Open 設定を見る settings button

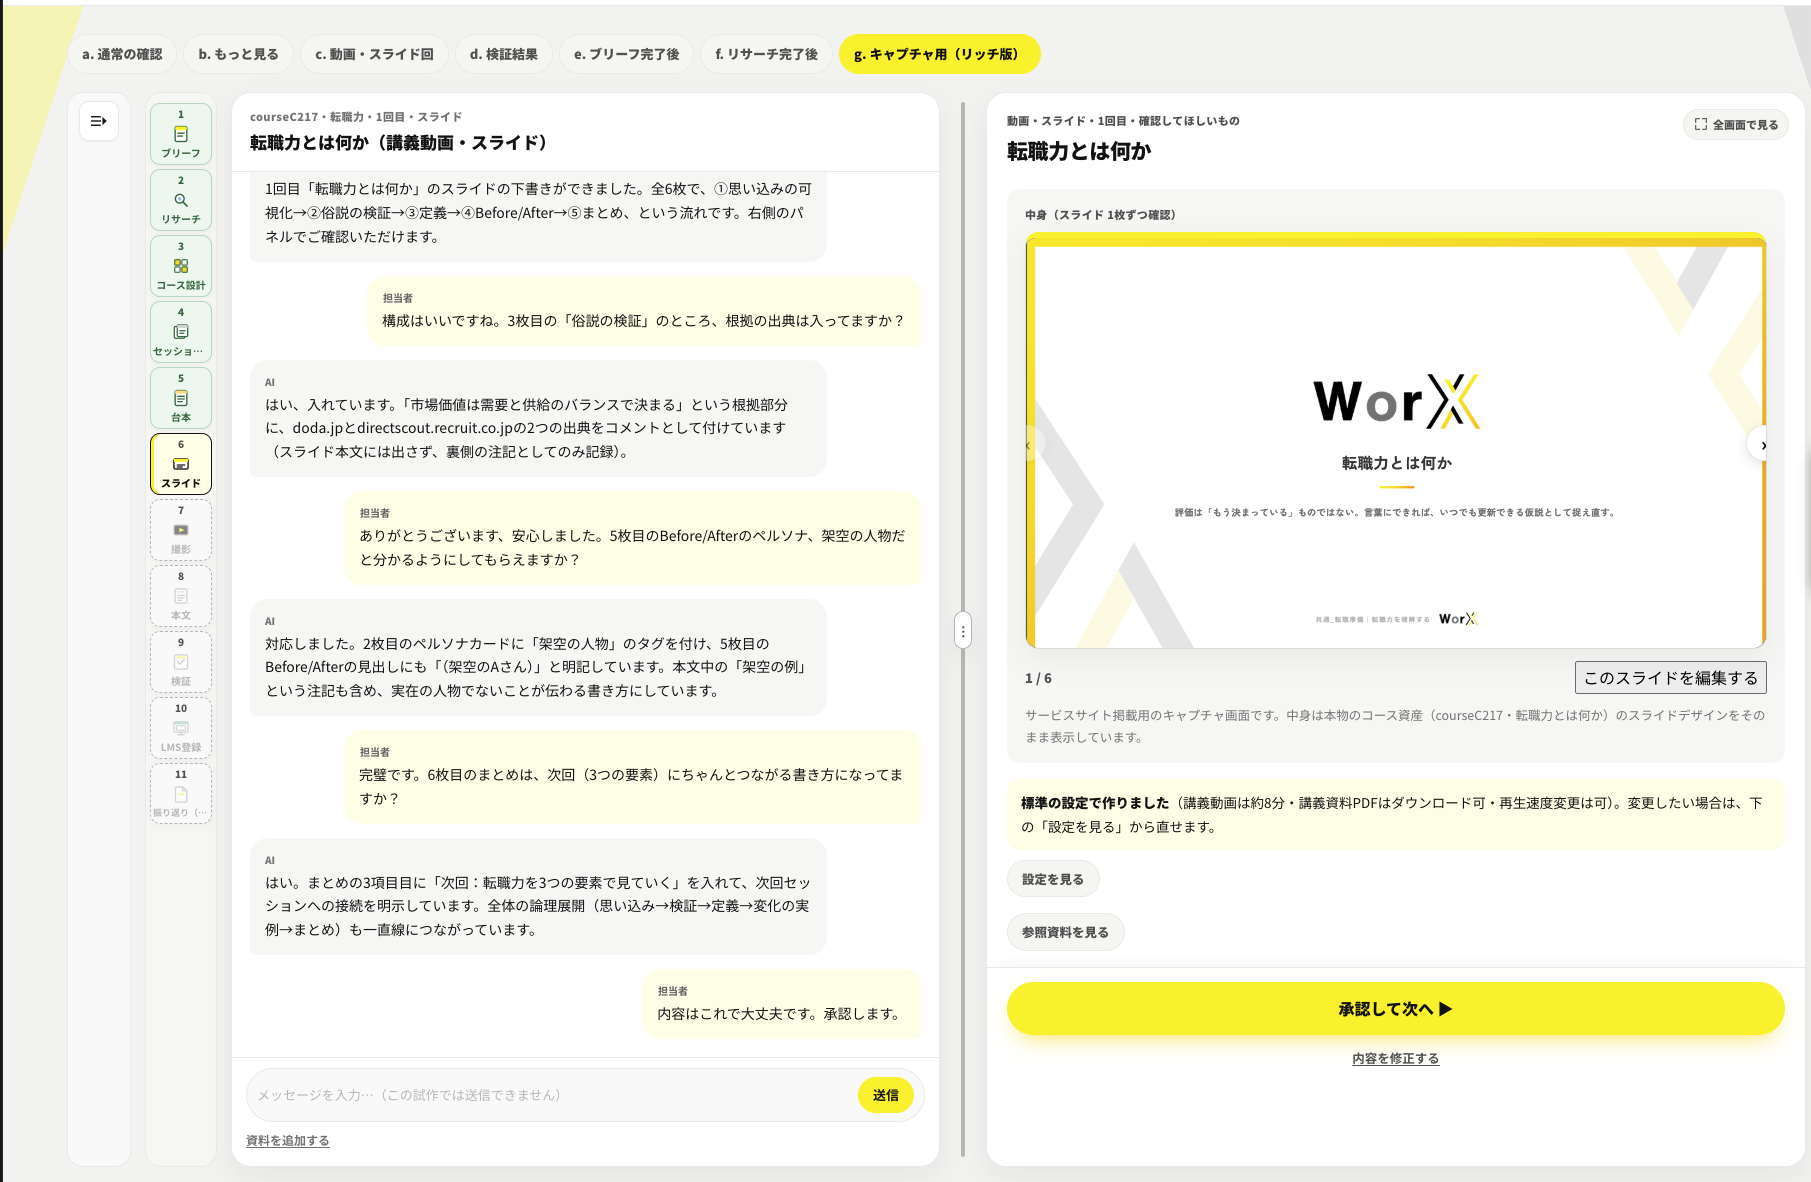tap(1053, 879)
